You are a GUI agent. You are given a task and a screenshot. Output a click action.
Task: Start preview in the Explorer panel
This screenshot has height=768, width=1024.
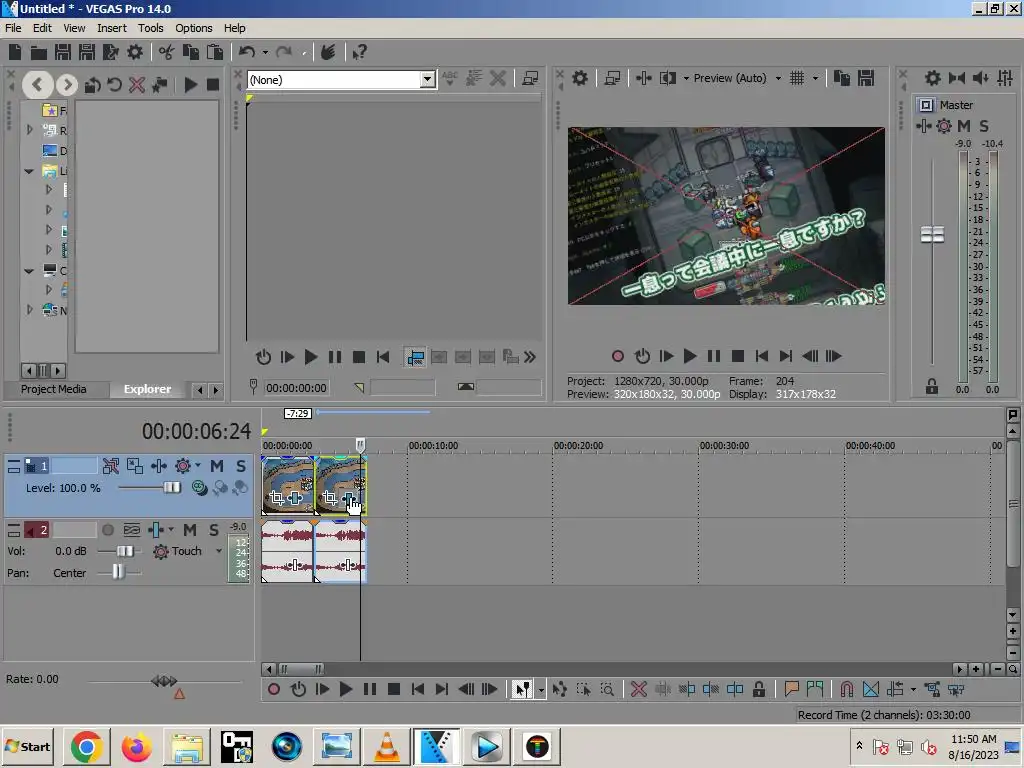pos(191,84)
